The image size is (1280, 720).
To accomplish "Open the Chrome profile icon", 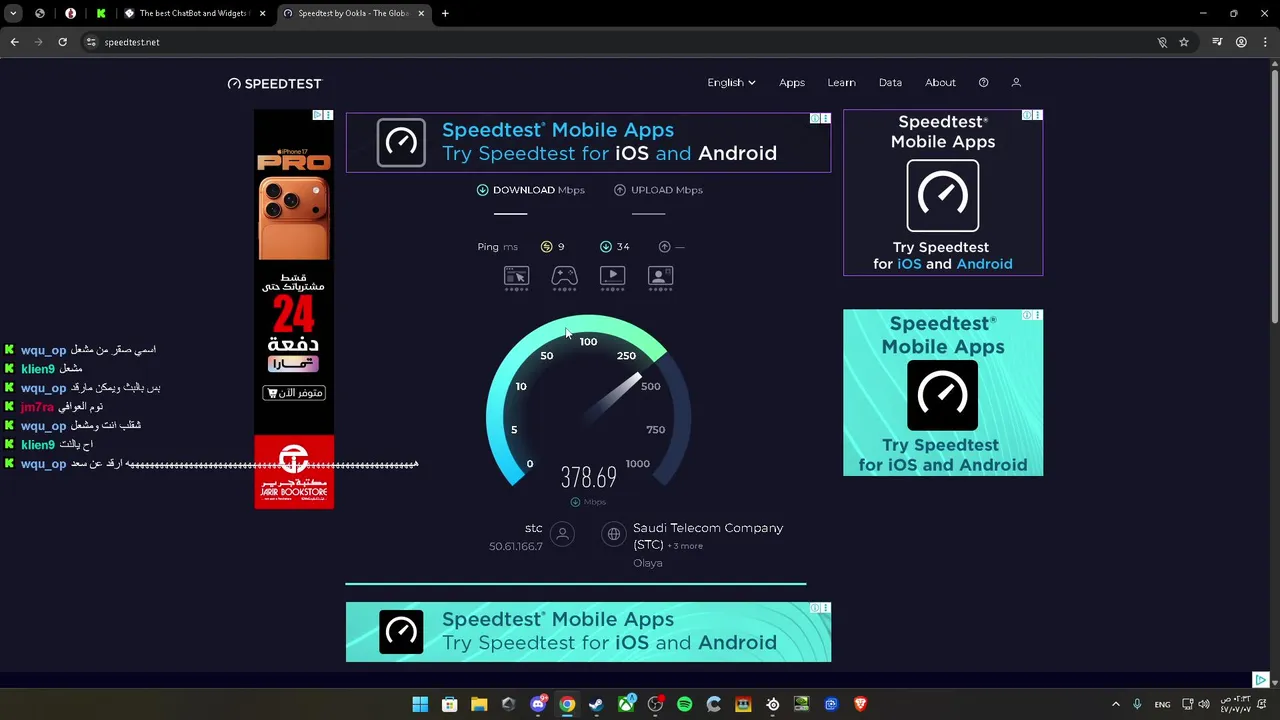I will pos(1241,42).
